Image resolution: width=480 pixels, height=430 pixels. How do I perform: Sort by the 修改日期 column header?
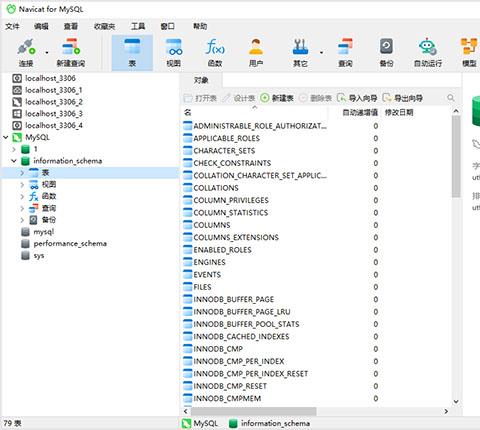pyautogui.click(x=399, y=113)
